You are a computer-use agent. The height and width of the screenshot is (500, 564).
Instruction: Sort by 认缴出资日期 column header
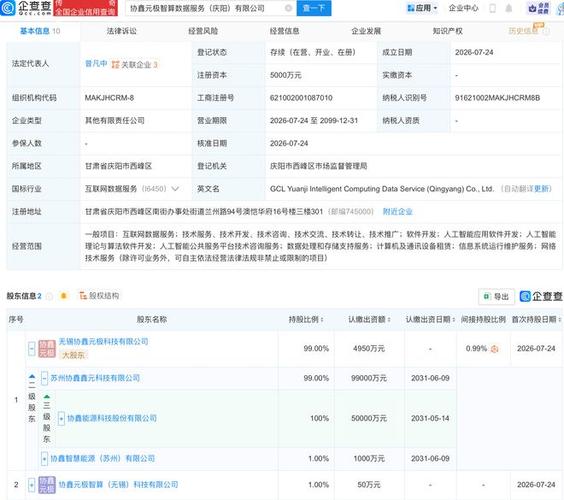430,319
